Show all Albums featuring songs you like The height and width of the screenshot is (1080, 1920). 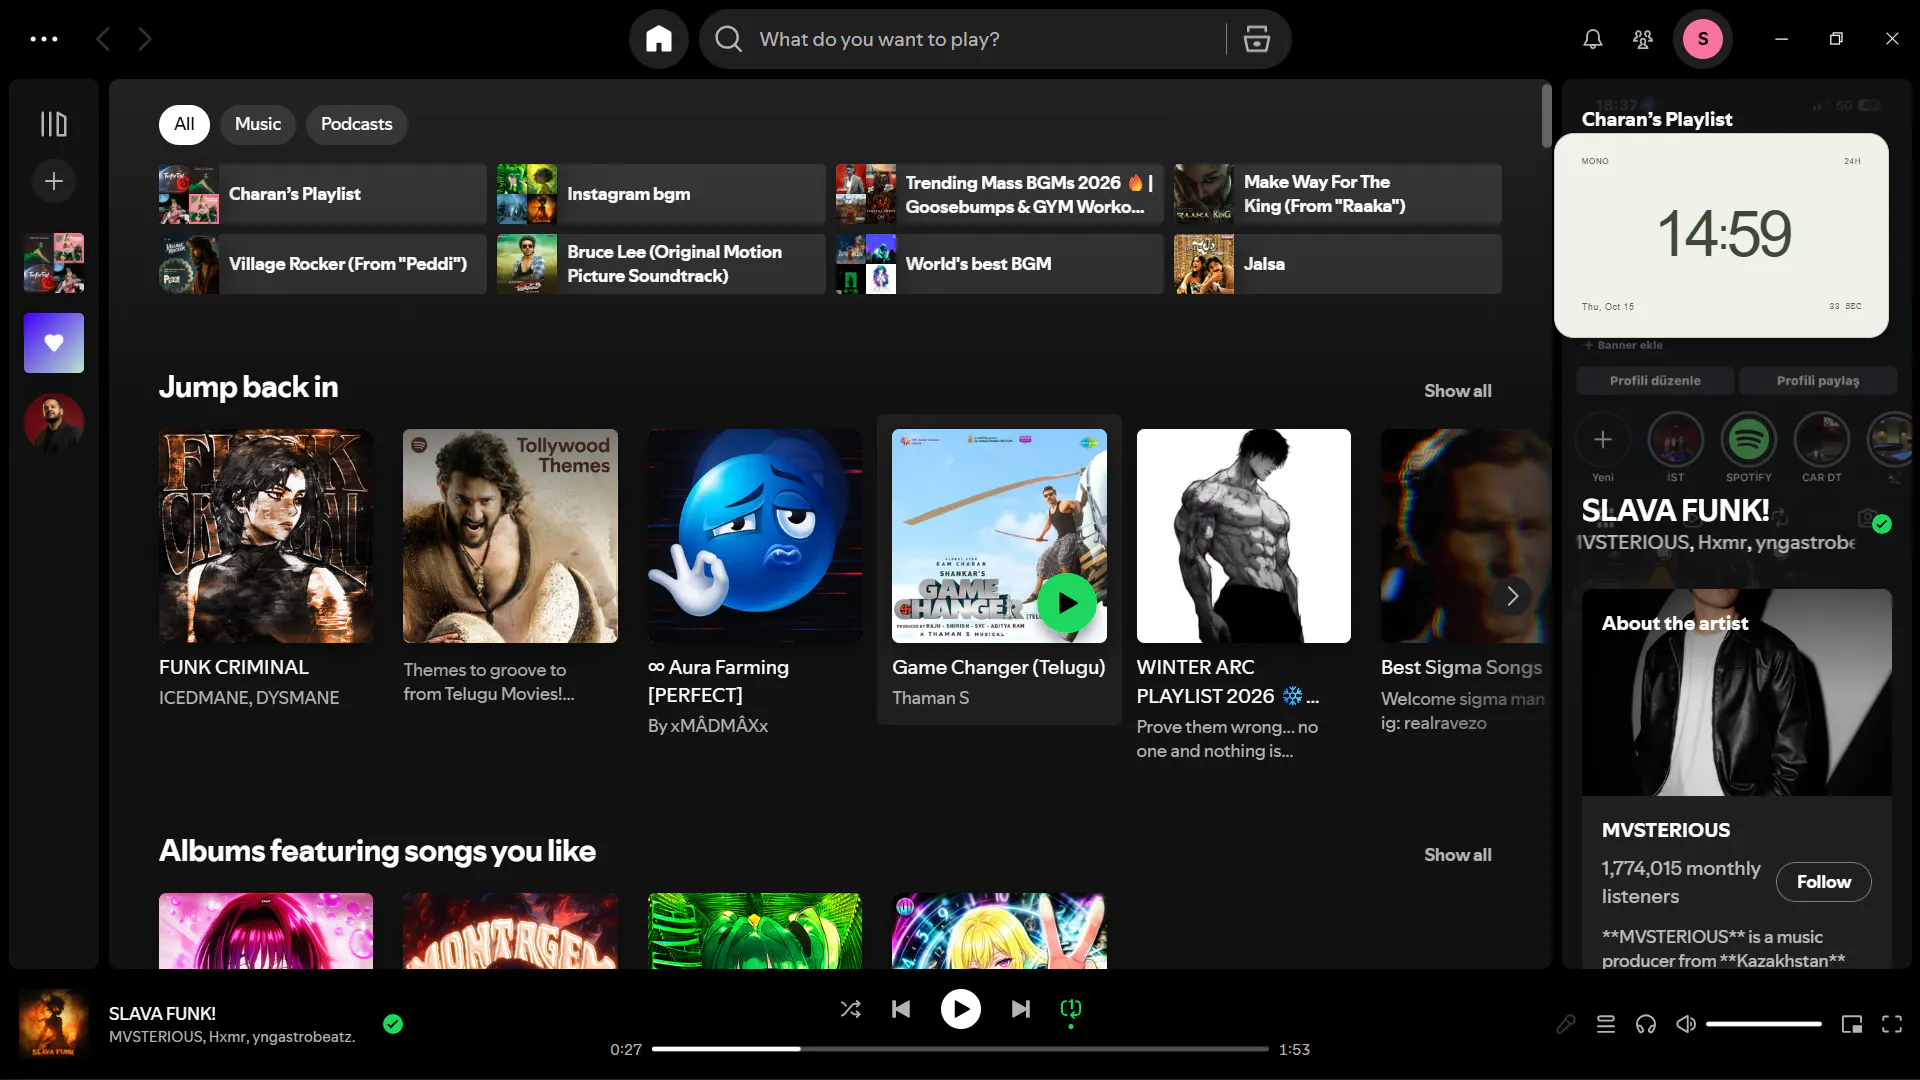tap(1457, 855)
